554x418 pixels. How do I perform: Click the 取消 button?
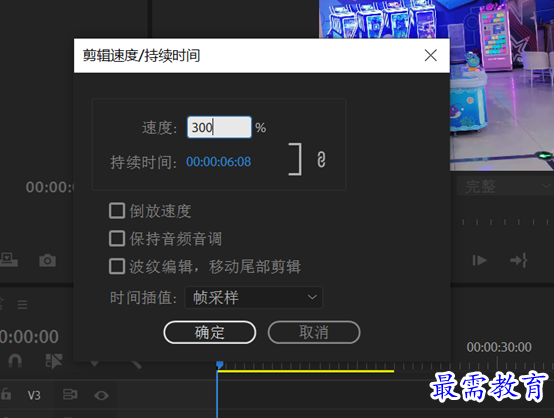pos(314,332)
